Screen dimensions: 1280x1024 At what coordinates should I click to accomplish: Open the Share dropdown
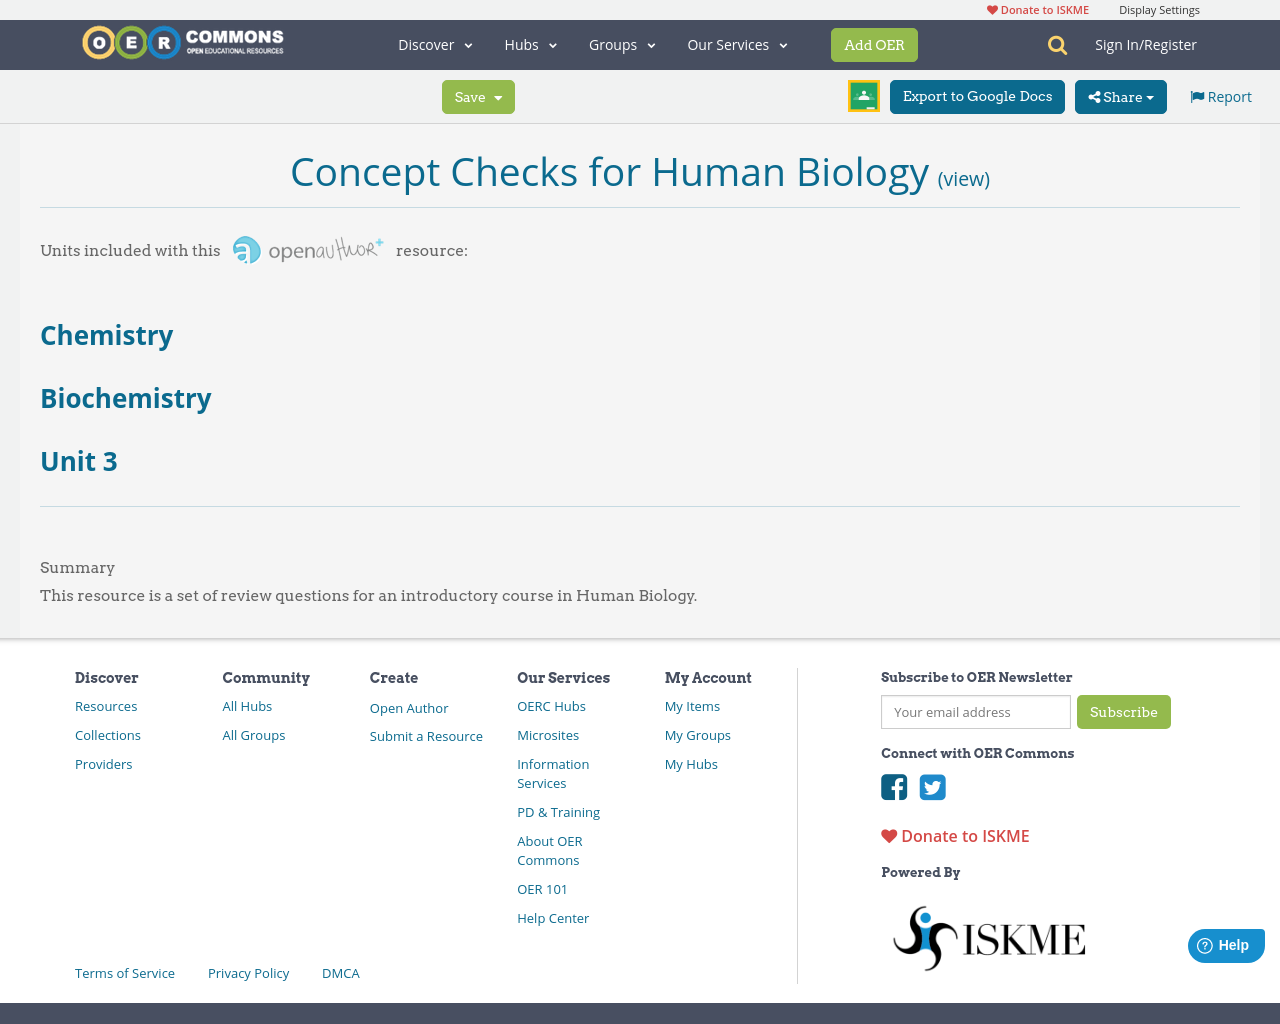pyautogui.click(x=1120, y=96)
